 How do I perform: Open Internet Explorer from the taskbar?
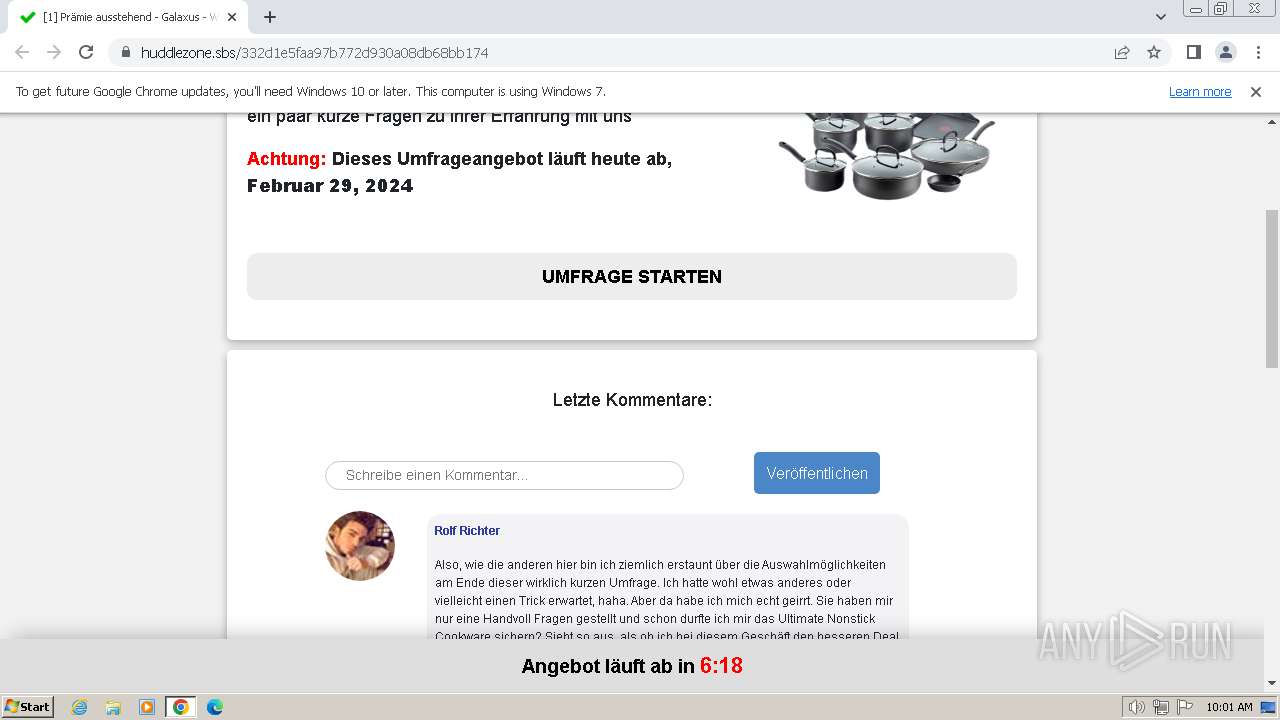point(80,707)
